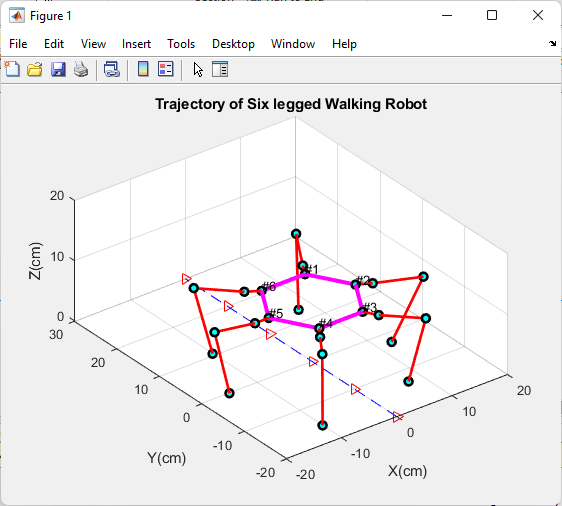Open the Window menu

pyautogui.click(x=293, y=44)
